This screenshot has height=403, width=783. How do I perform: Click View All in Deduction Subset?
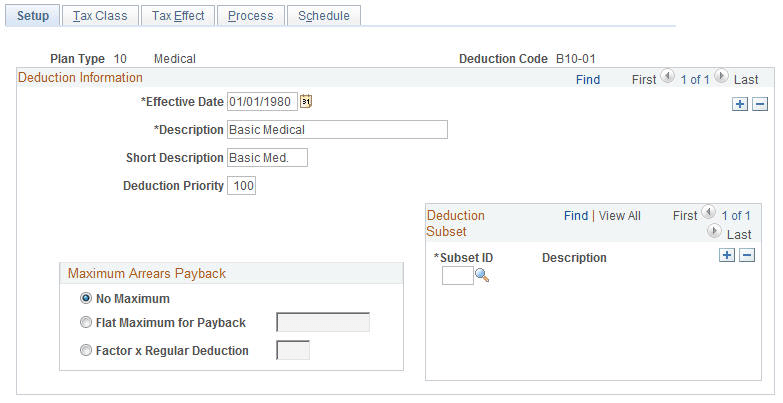point(619,215)
